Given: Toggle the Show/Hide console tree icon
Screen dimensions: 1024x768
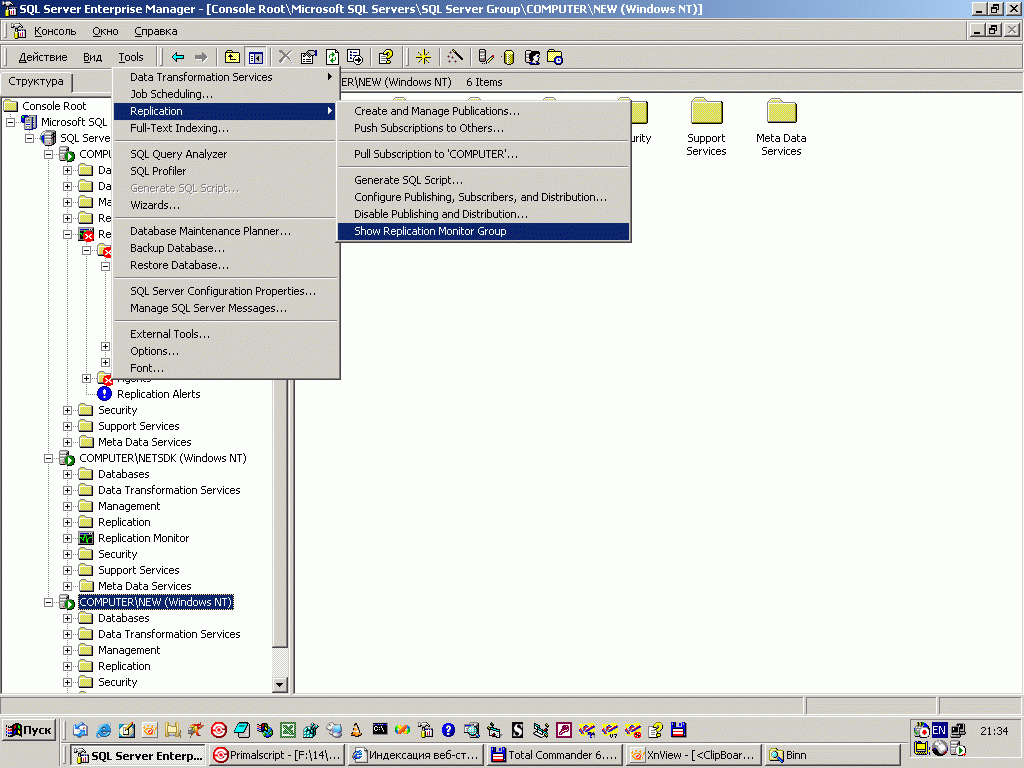Looking at the screenshot, I should [x=255, y=57].
